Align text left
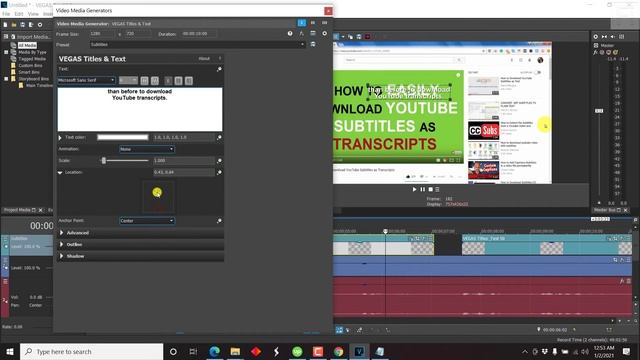Viewport: 640px width, 360px height. point(168,80)
